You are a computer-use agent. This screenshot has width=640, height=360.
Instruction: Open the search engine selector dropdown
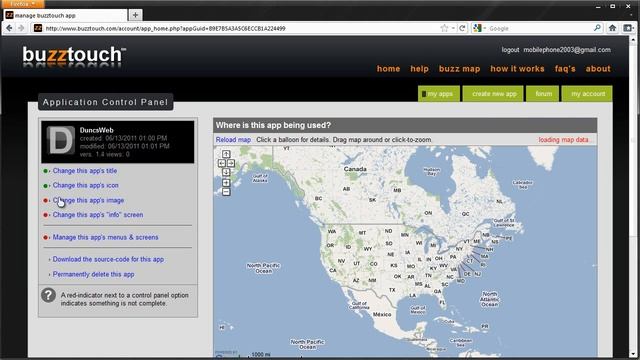click(x=479, y=28)
